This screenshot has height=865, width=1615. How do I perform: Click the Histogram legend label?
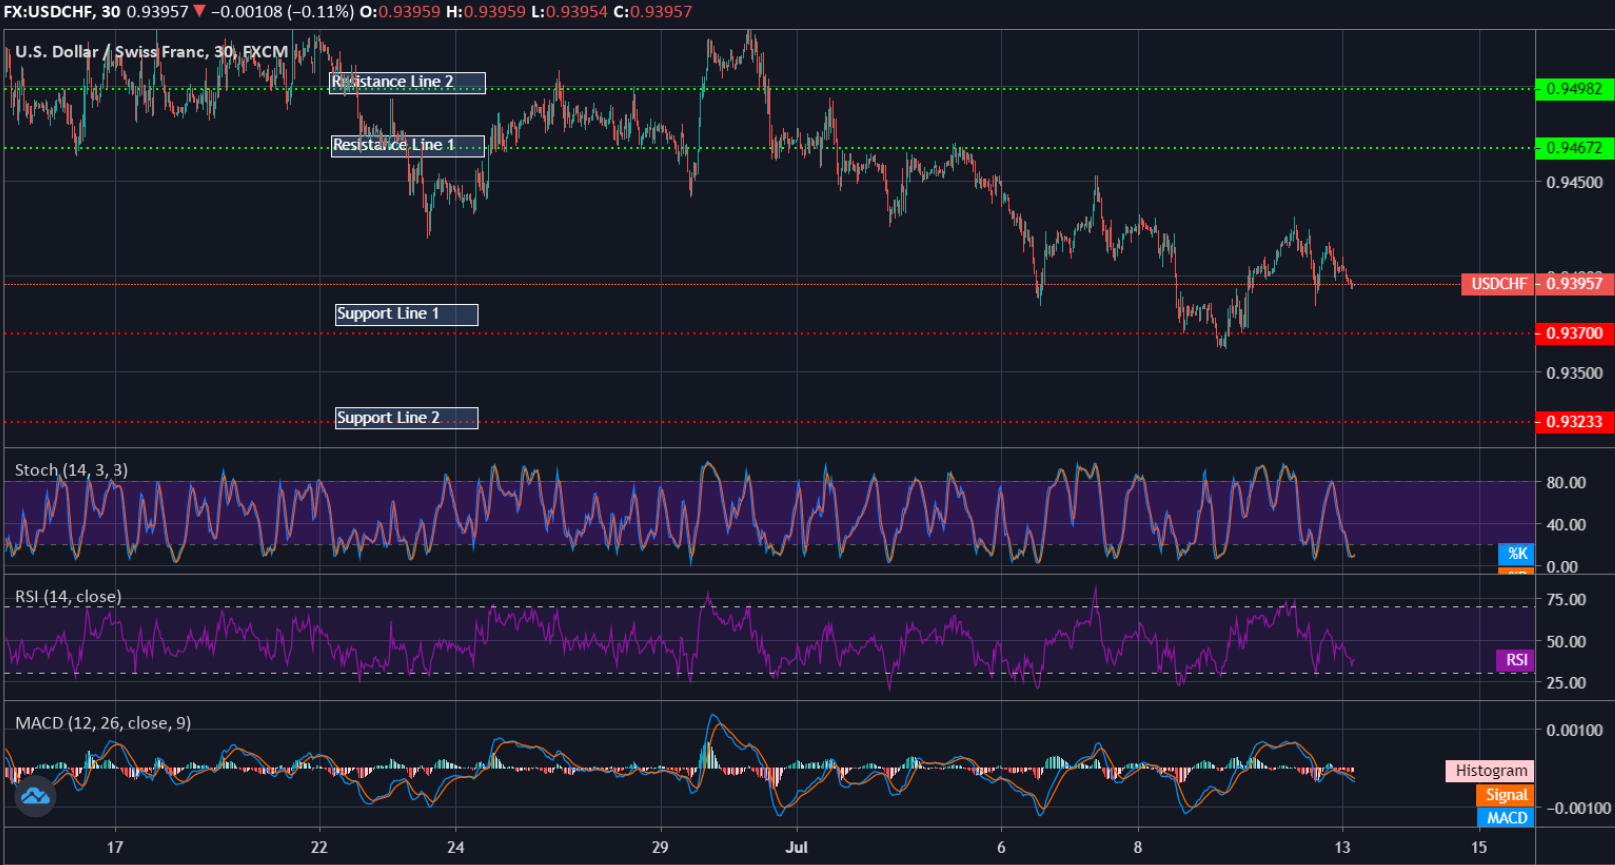[1490, 771]
